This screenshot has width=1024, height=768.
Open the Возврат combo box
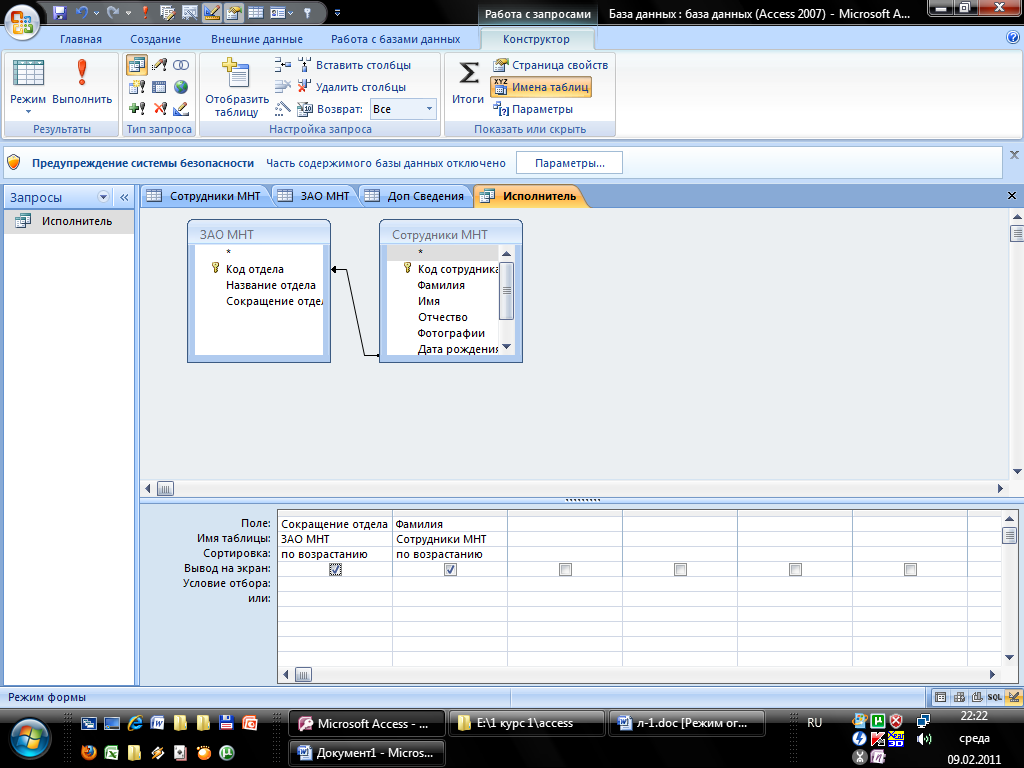pyautogui.click(x=403, y=108)
